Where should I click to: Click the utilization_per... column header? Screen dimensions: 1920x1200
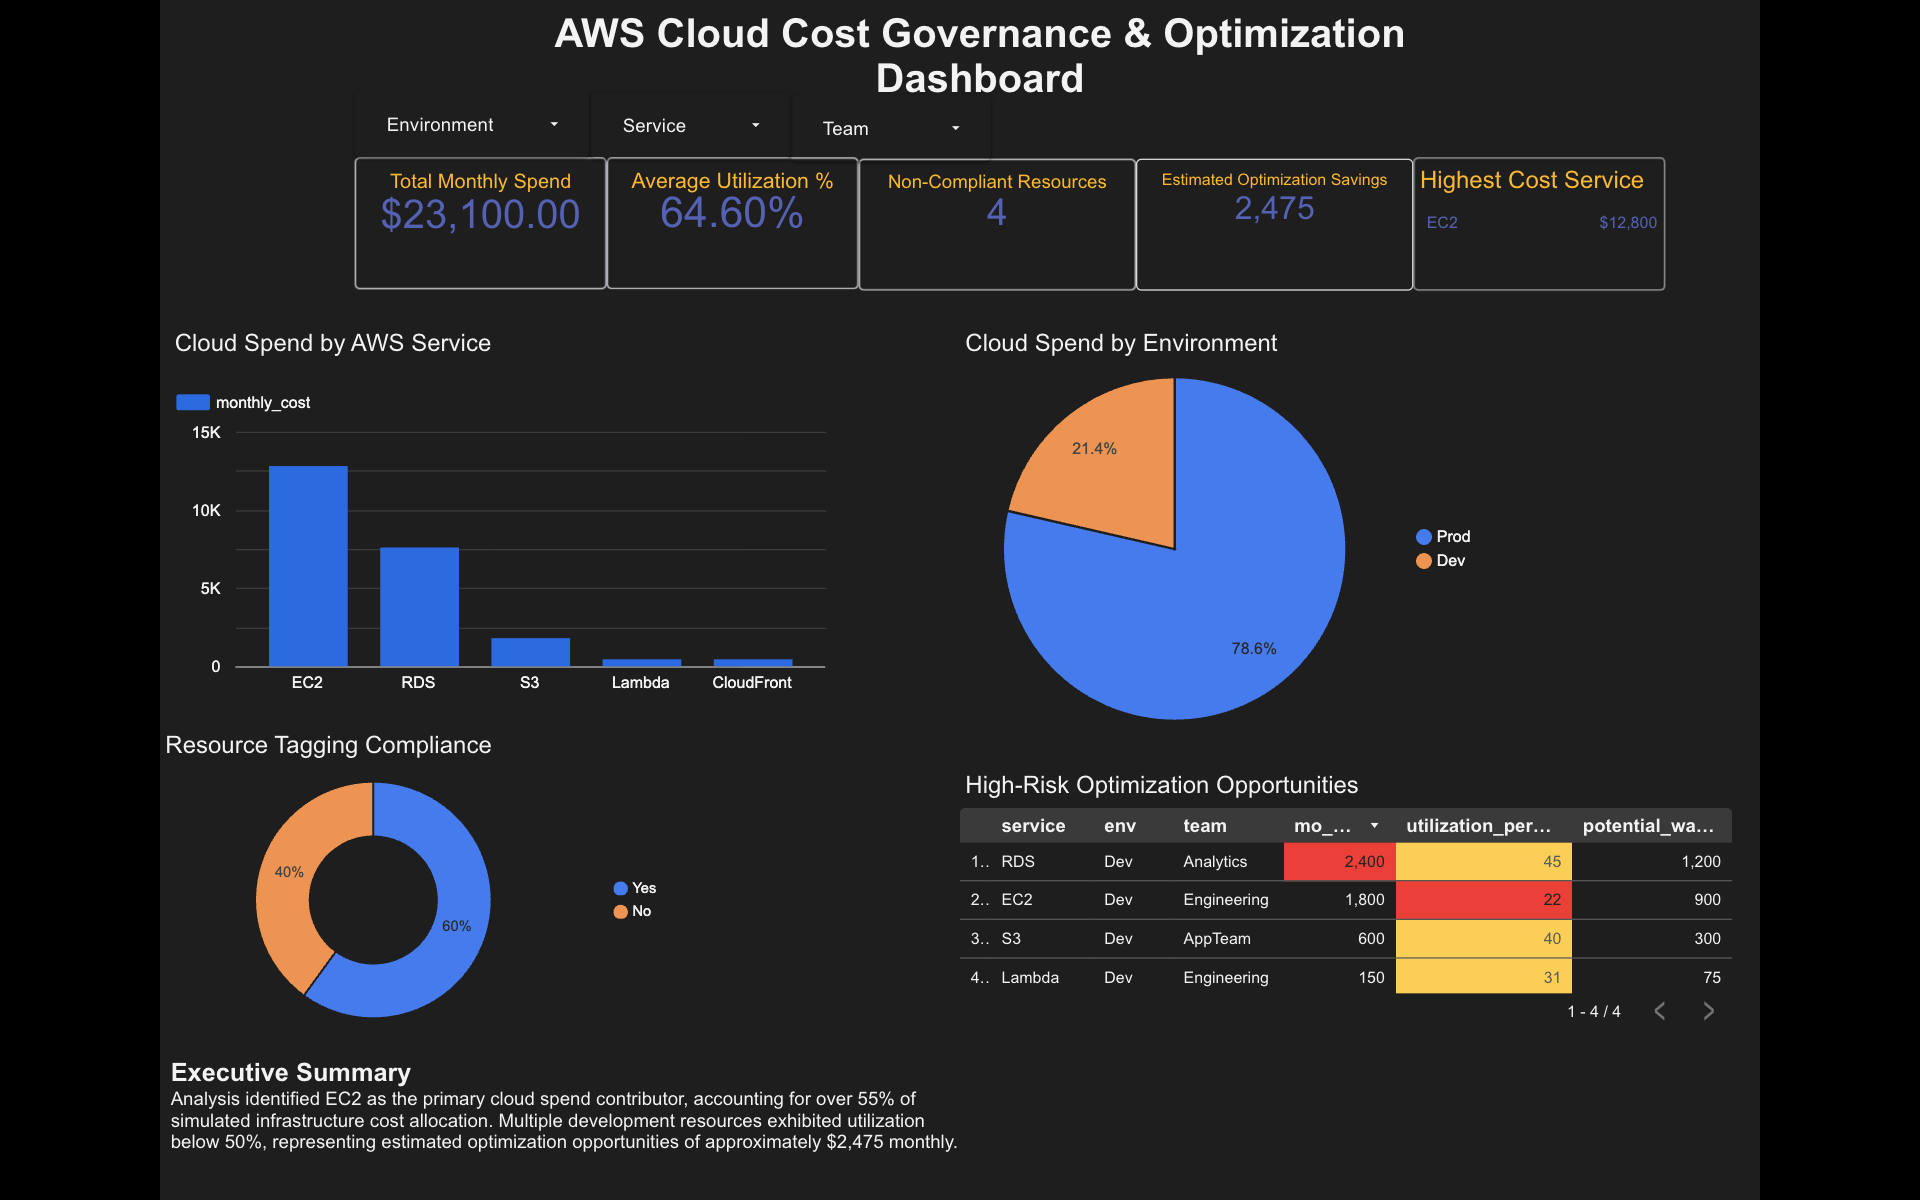tap(1478, 826)
